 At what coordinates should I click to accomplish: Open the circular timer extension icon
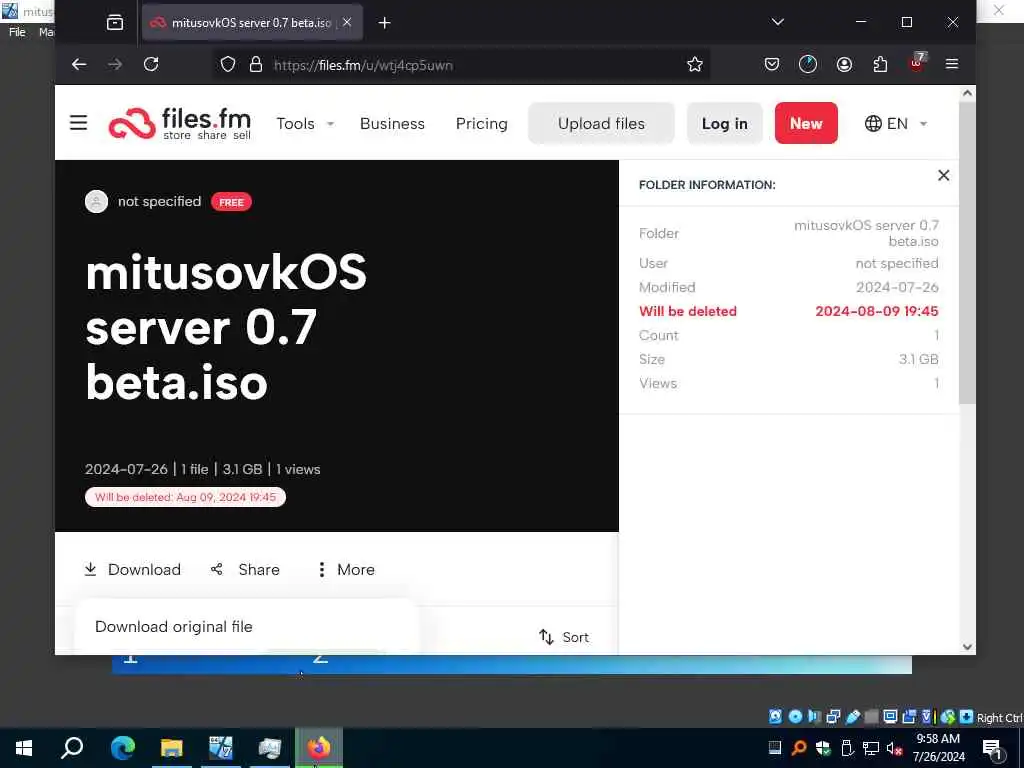(x=808, y=64)
